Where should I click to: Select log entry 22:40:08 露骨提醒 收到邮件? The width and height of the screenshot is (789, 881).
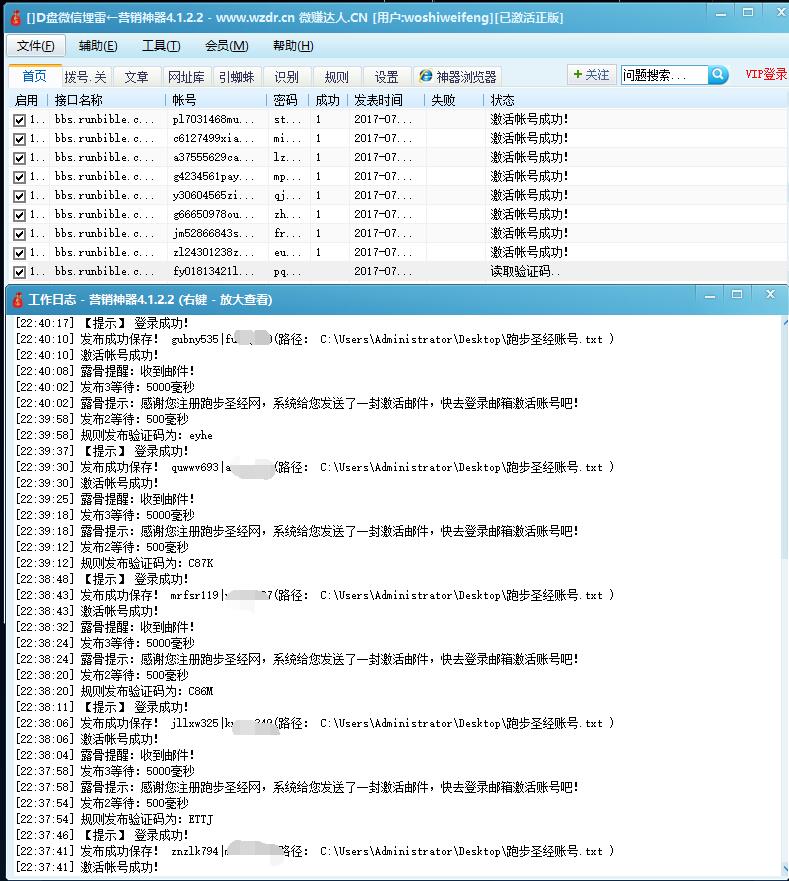pyautogui.click(x=105, y=371)
